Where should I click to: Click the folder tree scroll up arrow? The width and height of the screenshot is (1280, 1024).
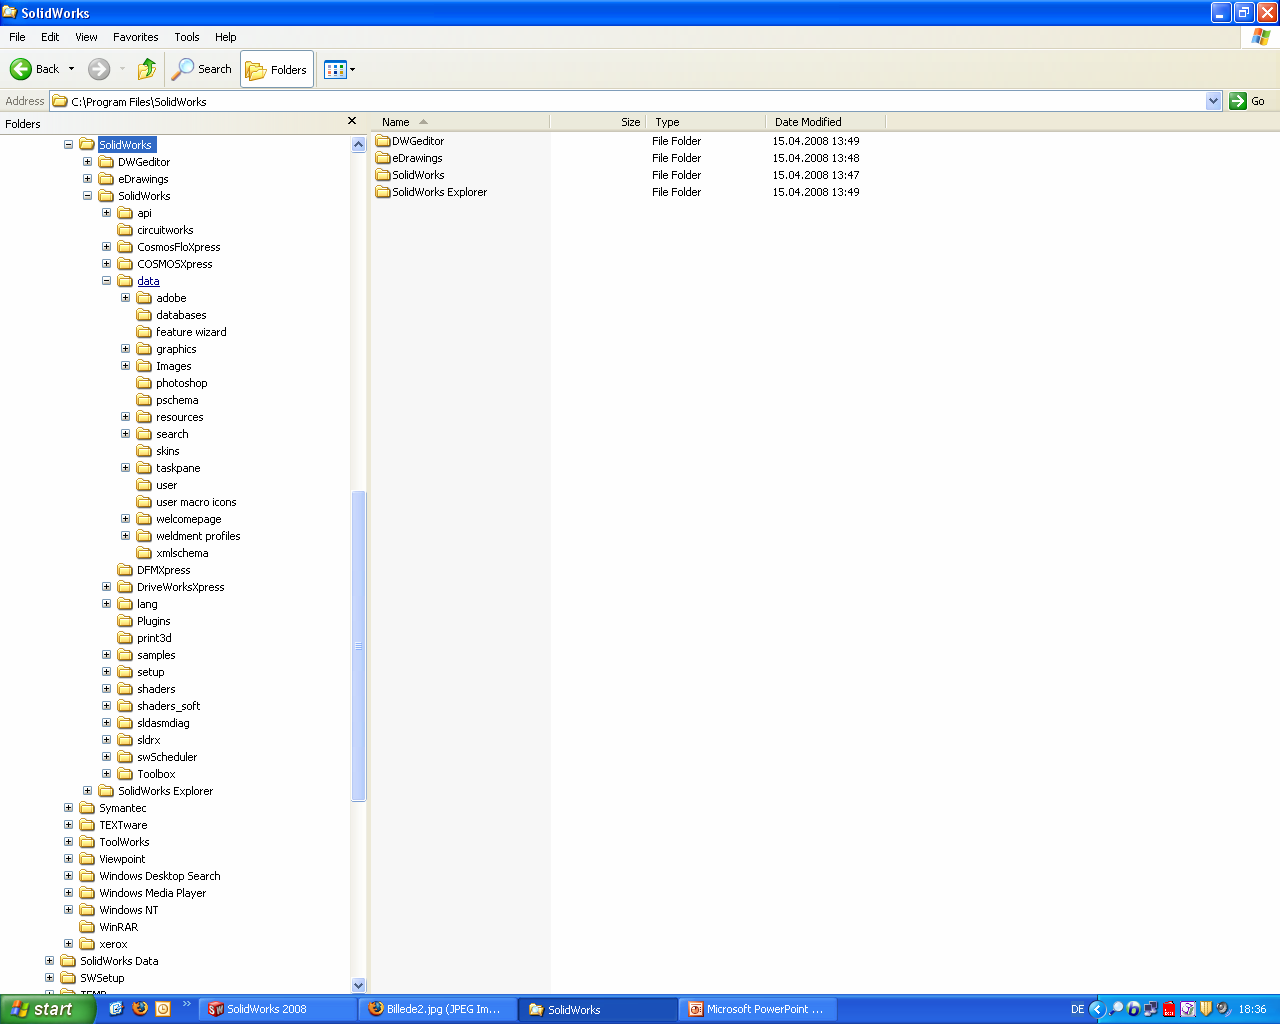coord(359,145)
